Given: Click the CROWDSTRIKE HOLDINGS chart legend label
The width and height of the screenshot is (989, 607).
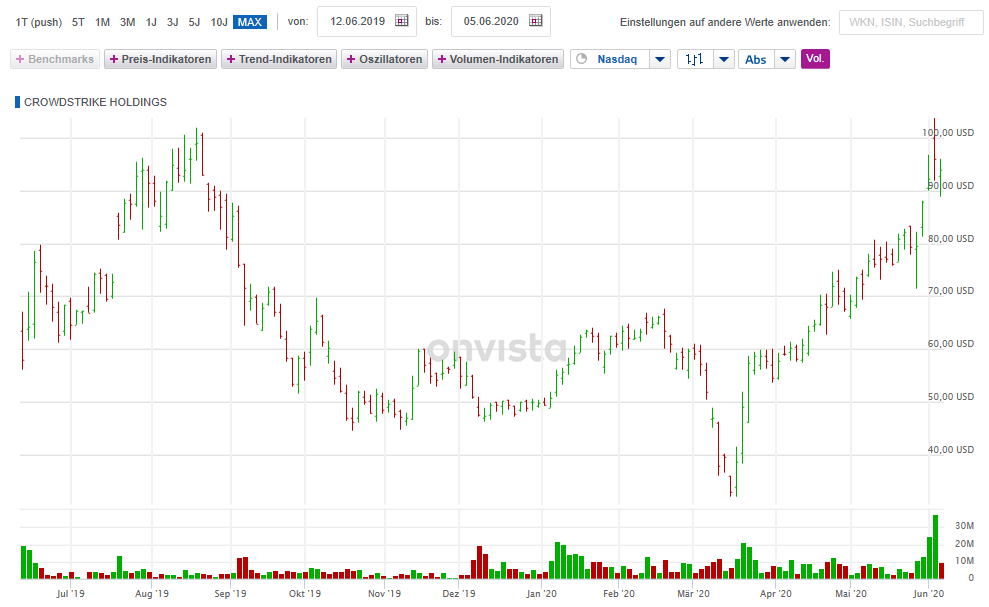Looking at the screenshot, I should (x=95, y=102).
